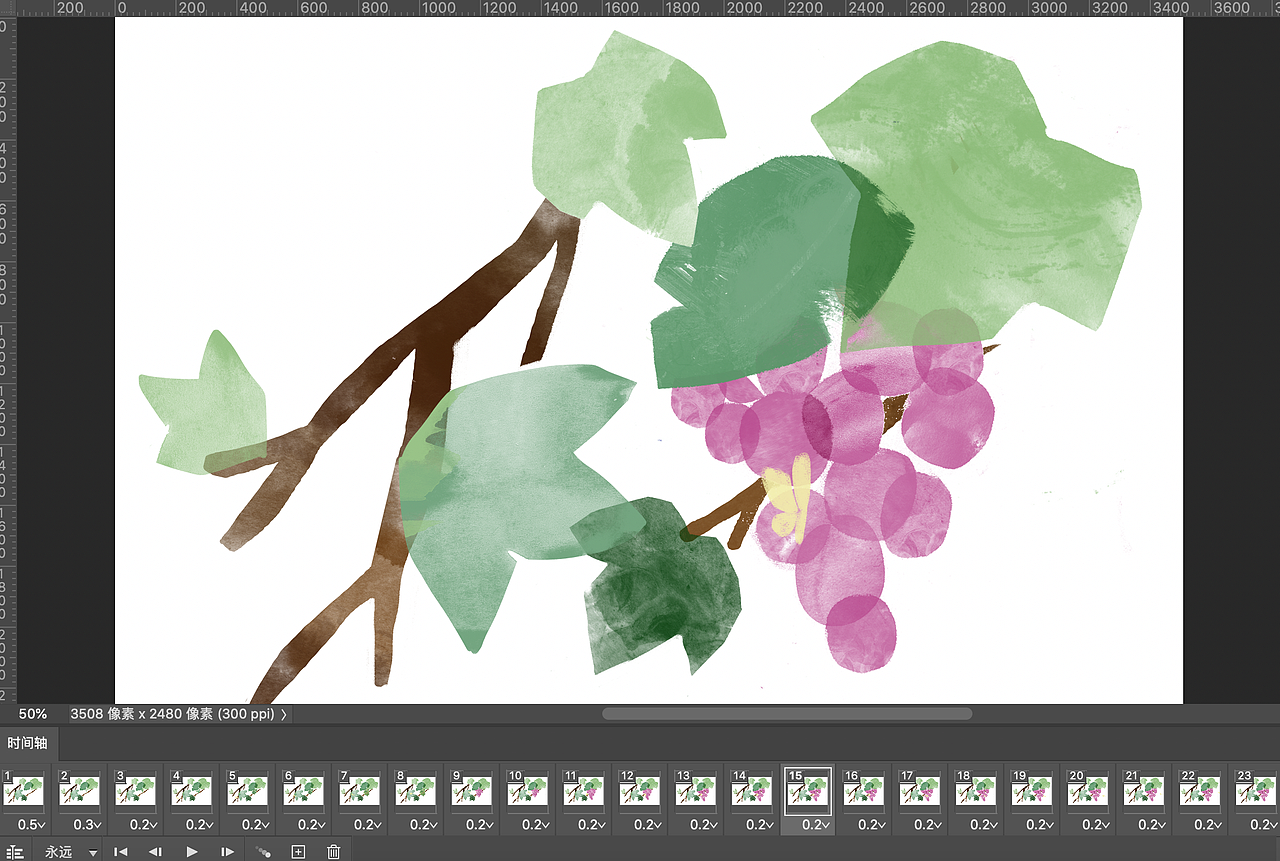The height and width of the screenshot is (861, 1280).
Task: Go to previous frame
Action: click(x=155, y=852)
